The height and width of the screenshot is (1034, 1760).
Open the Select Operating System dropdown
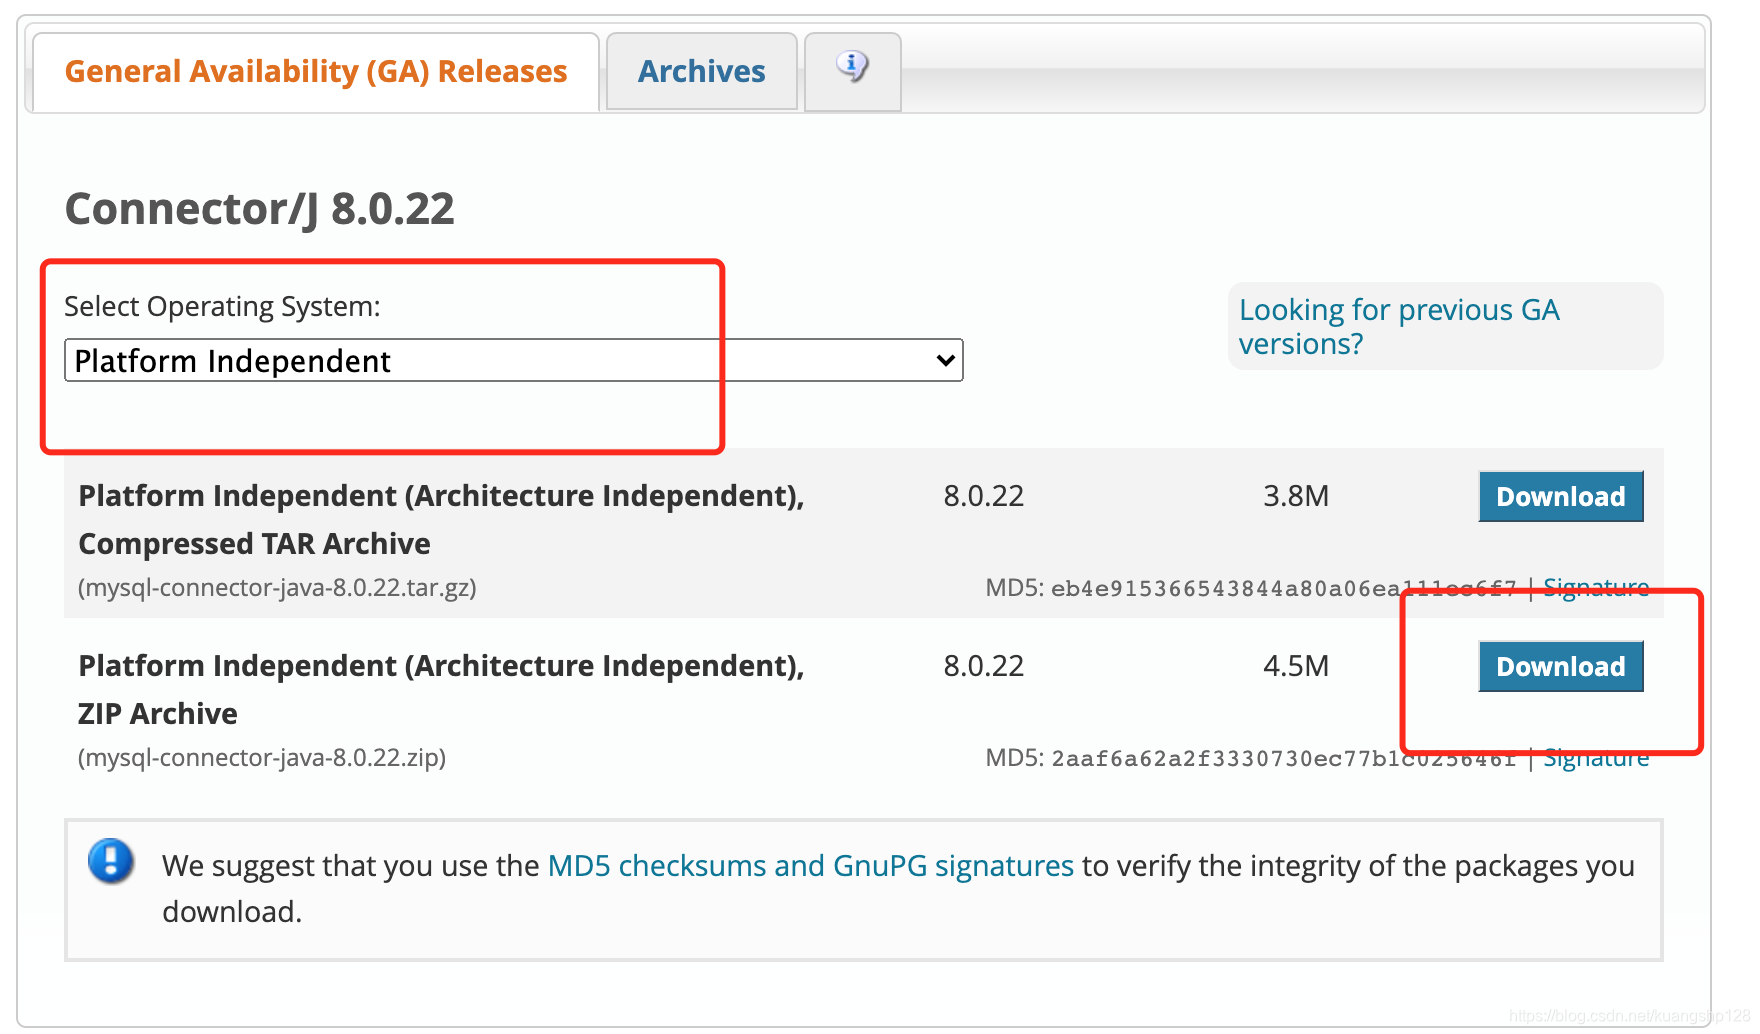pyautogui.click(x=513, y=360)
